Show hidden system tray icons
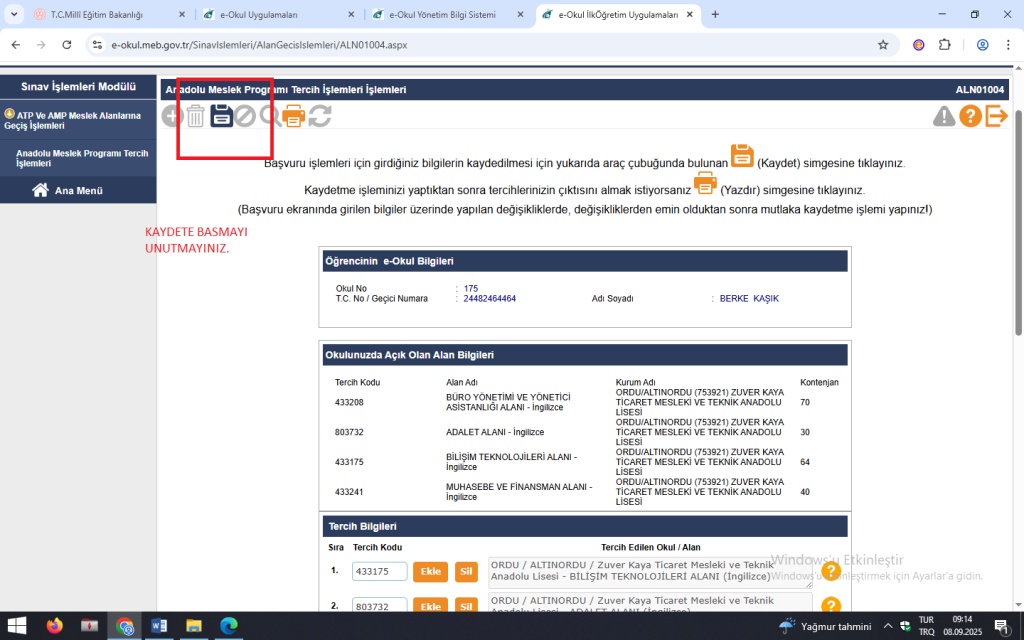The image size is (1024, 640). point(887,626)
